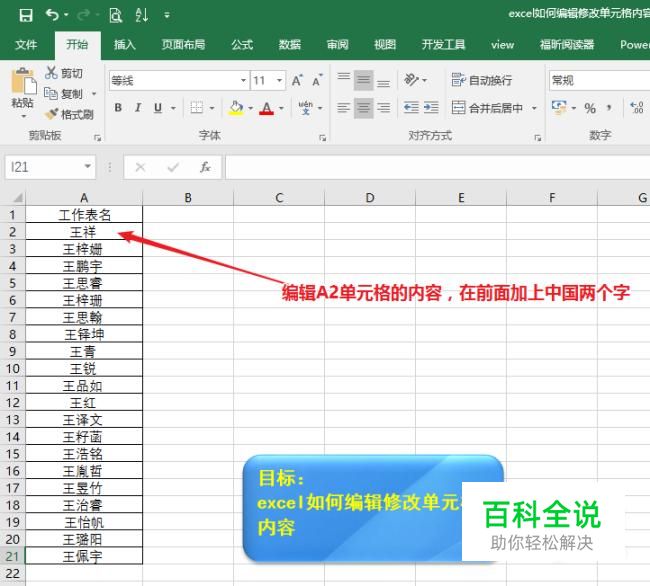Click the Accounting Number Format icon
650x586 pixels.
tap(559, 108)
